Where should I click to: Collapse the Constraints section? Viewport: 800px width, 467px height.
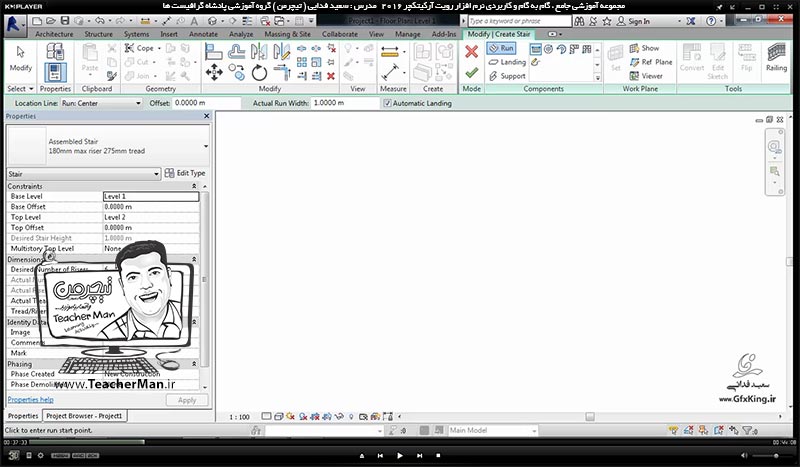[x=194, y=186]
